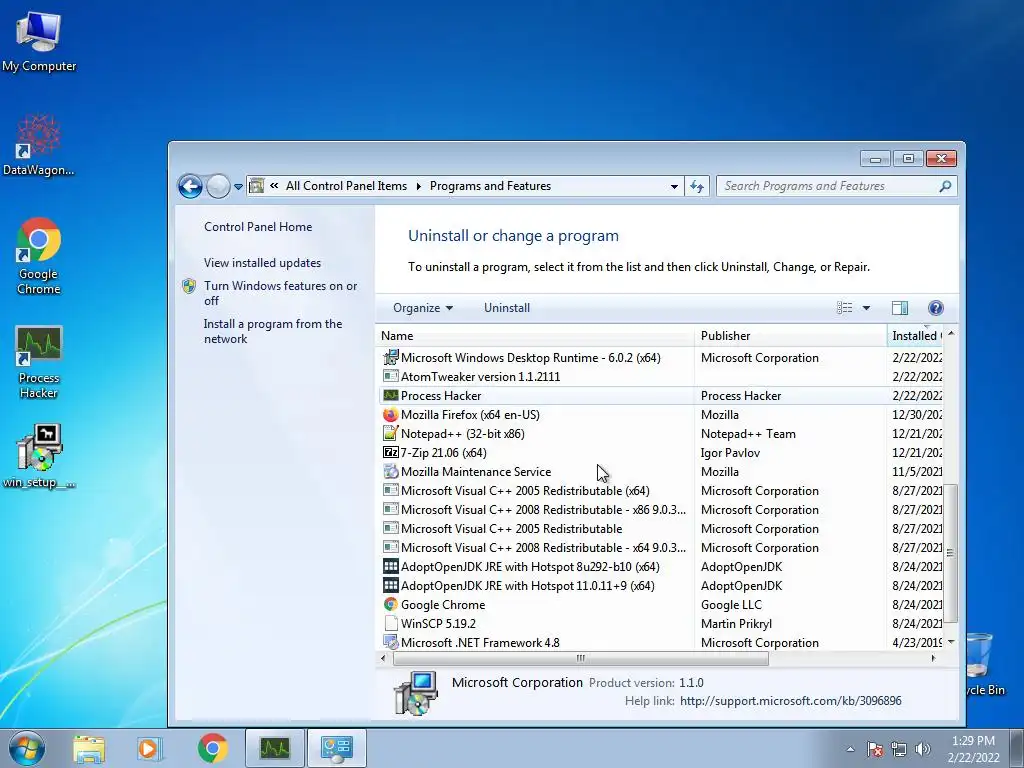The image size is (1024, 768).
Task: Show hidden tray icons arrow
Action: coord(850,749)
